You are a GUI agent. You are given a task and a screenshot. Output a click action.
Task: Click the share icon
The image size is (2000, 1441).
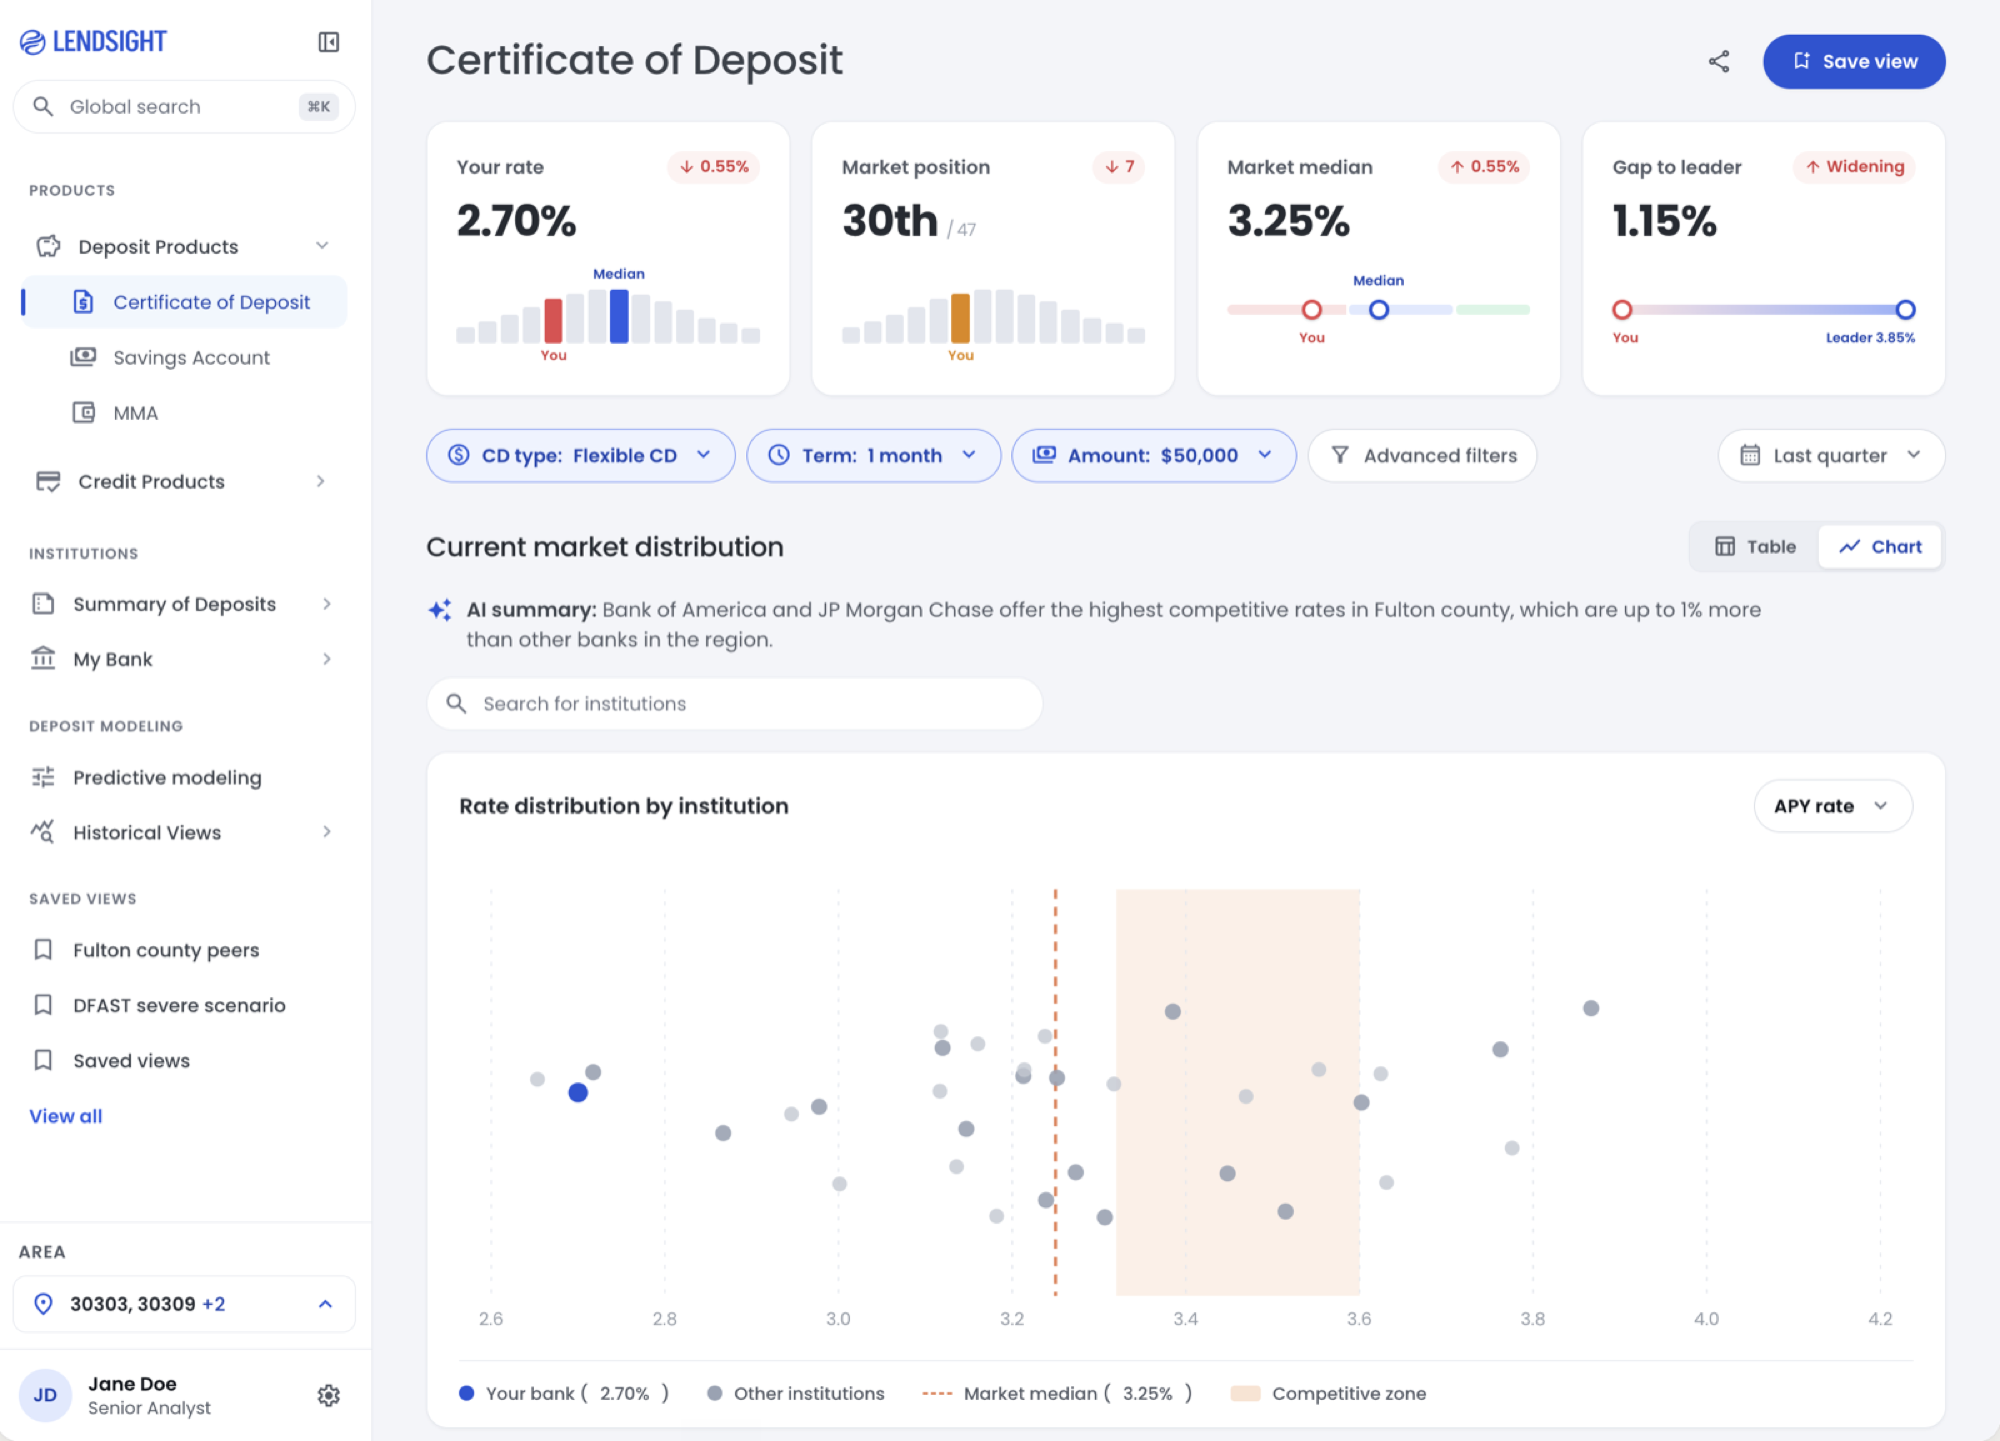(1719, 62)
